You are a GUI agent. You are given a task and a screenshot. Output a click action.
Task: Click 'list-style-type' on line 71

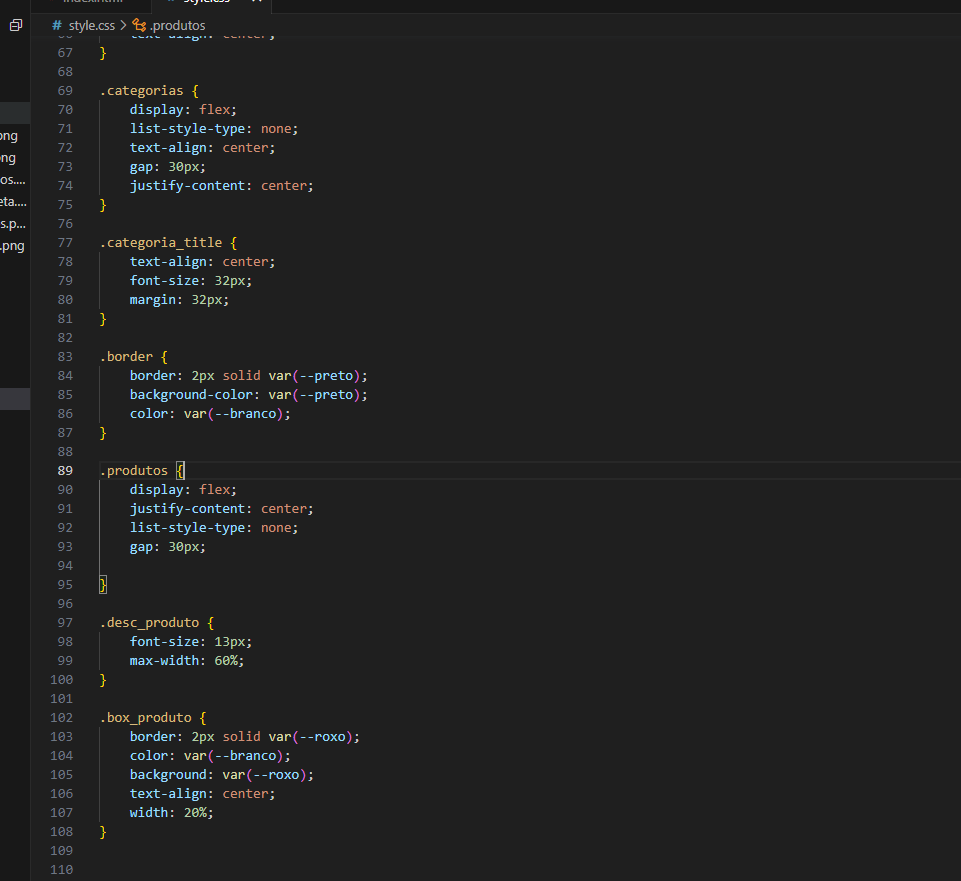tap(188, 129)
